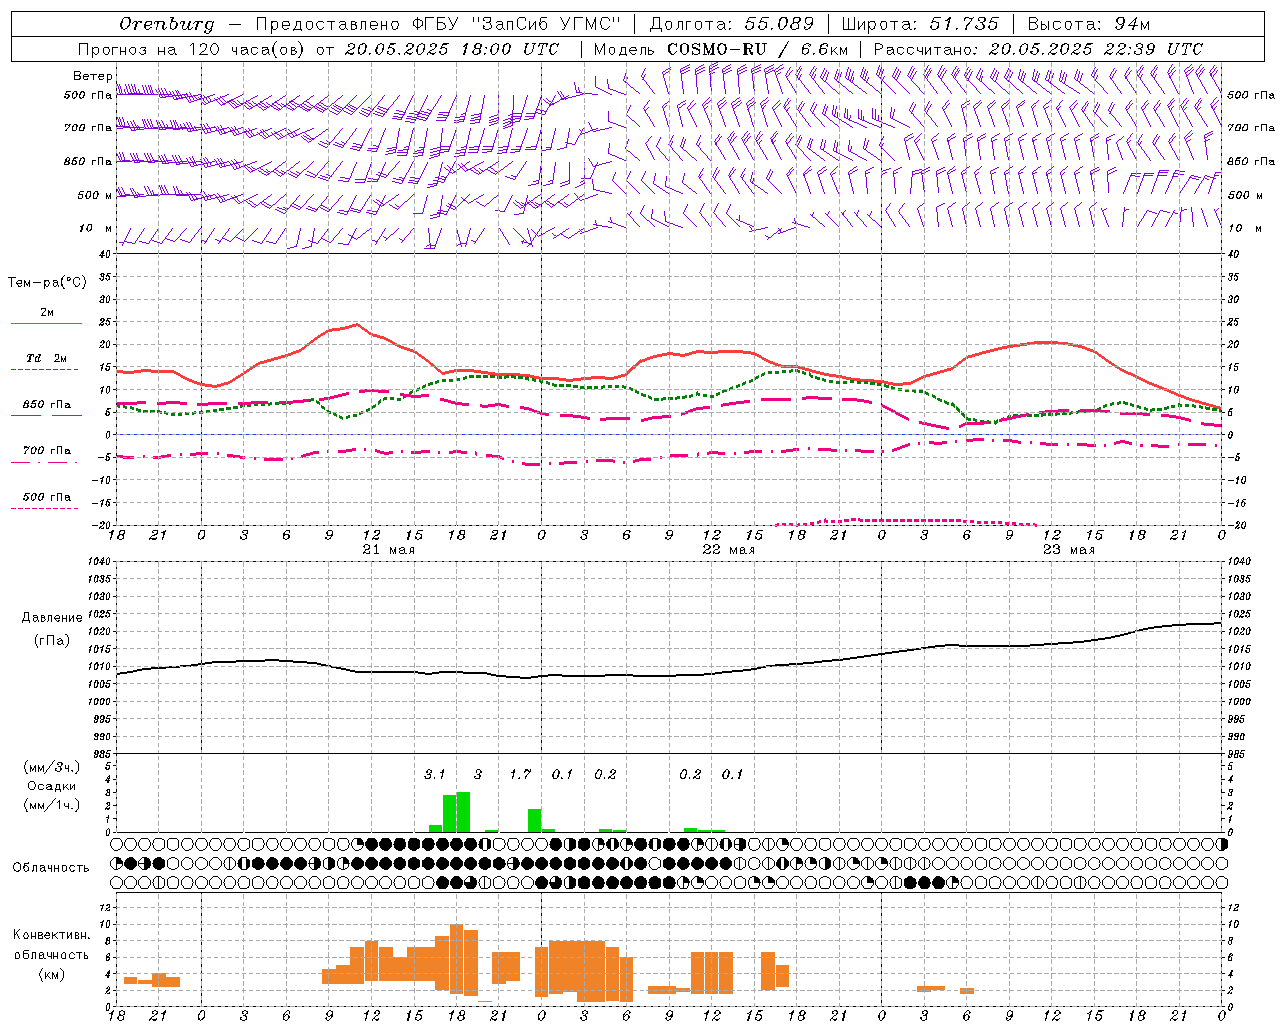Click the "Долгота: 55.089" header field
1280x1024 pixels.
732,24
